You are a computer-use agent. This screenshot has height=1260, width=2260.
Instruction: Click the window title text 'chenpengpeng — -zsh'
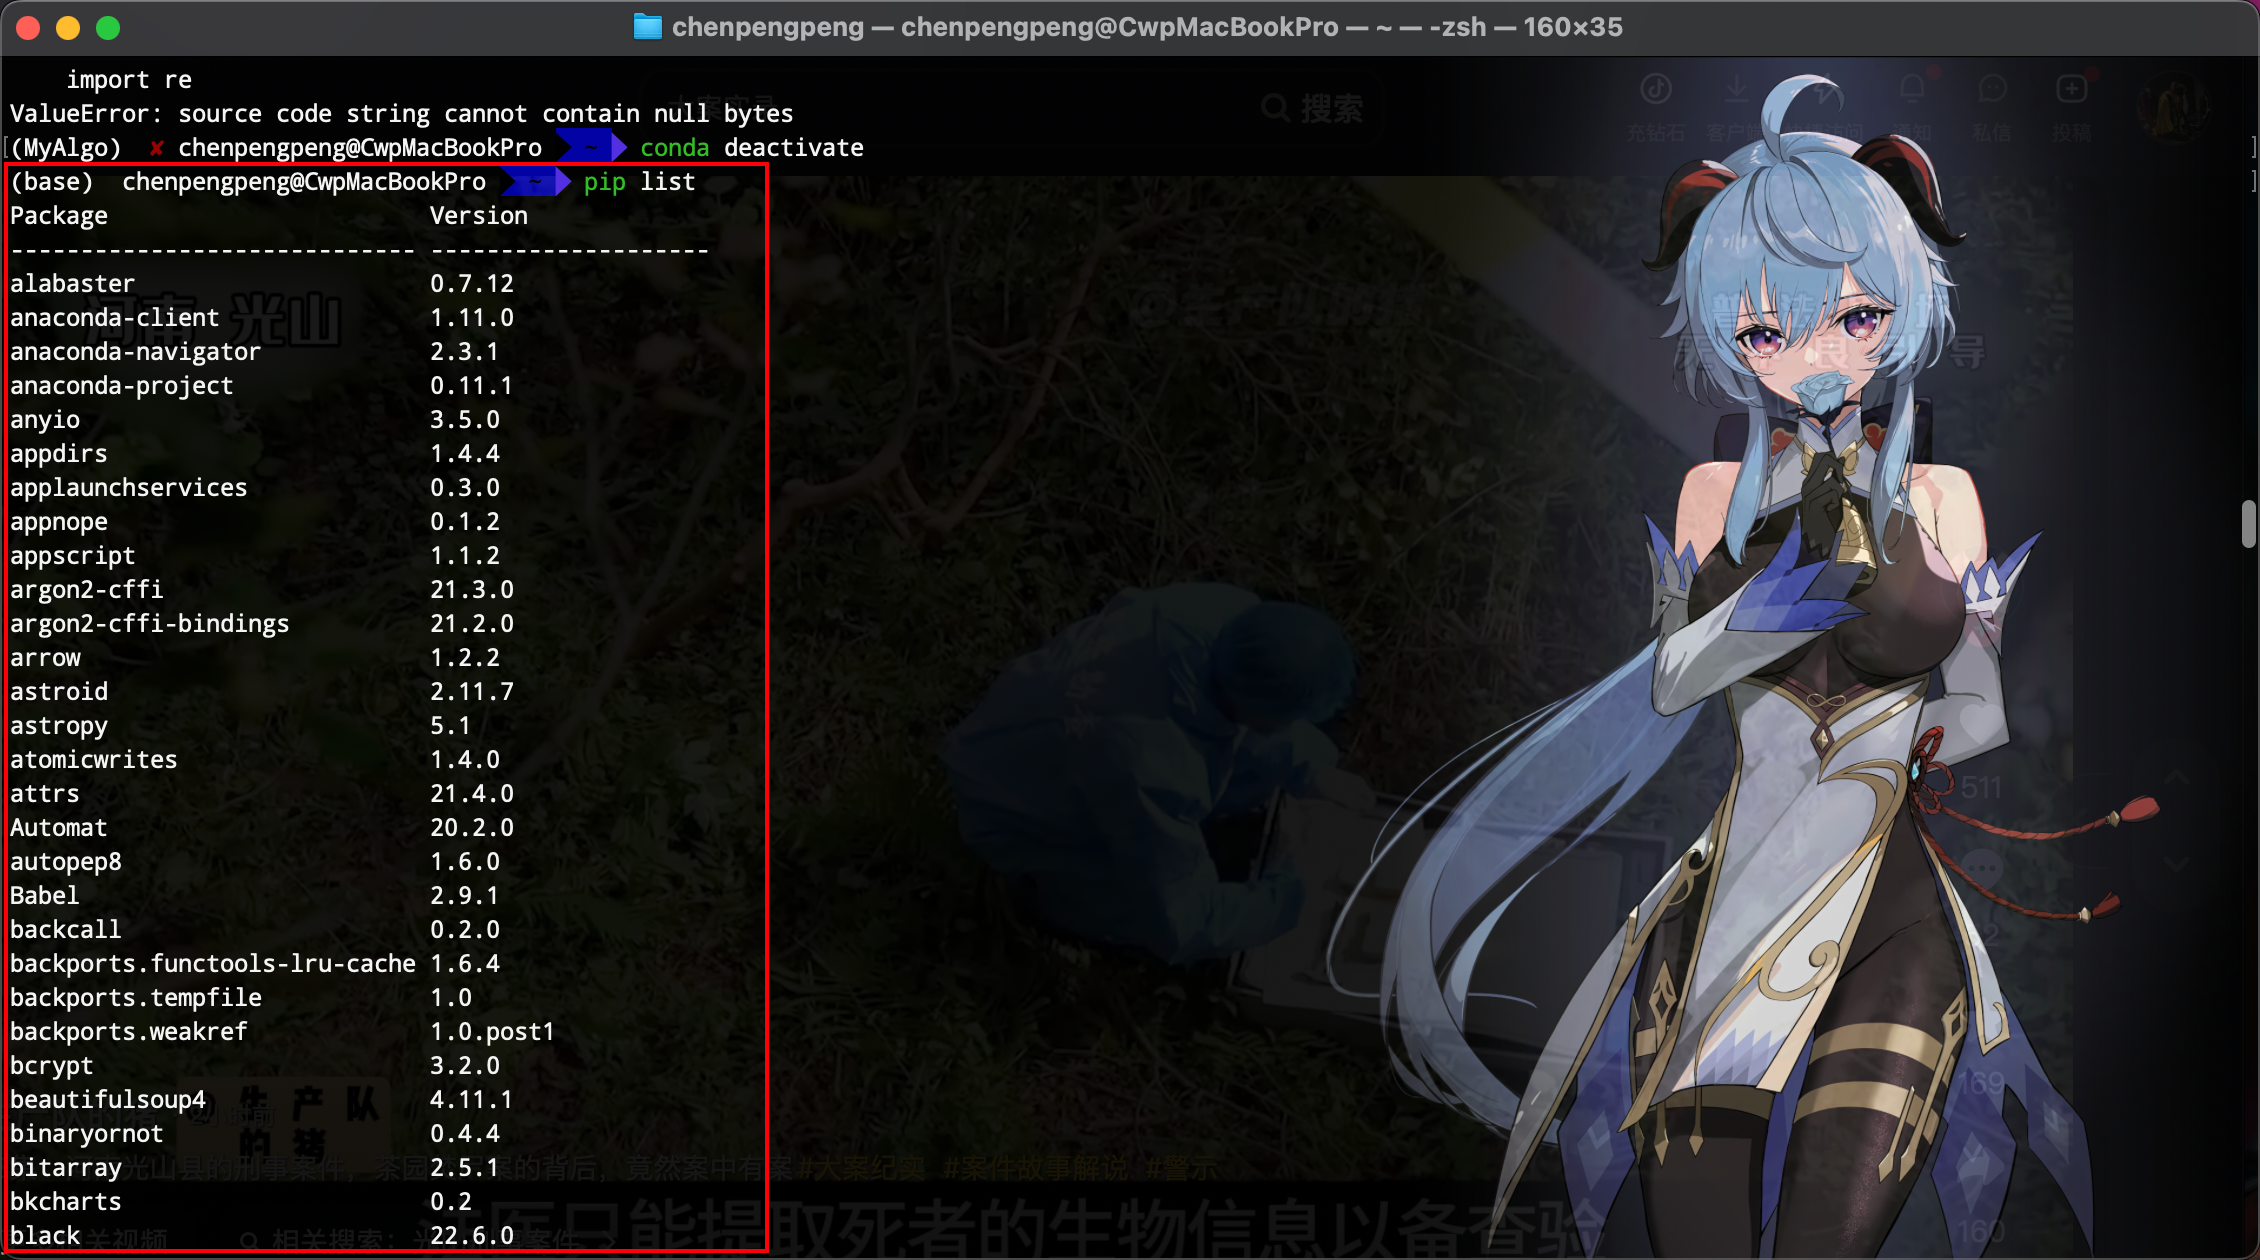(1147, 27)
